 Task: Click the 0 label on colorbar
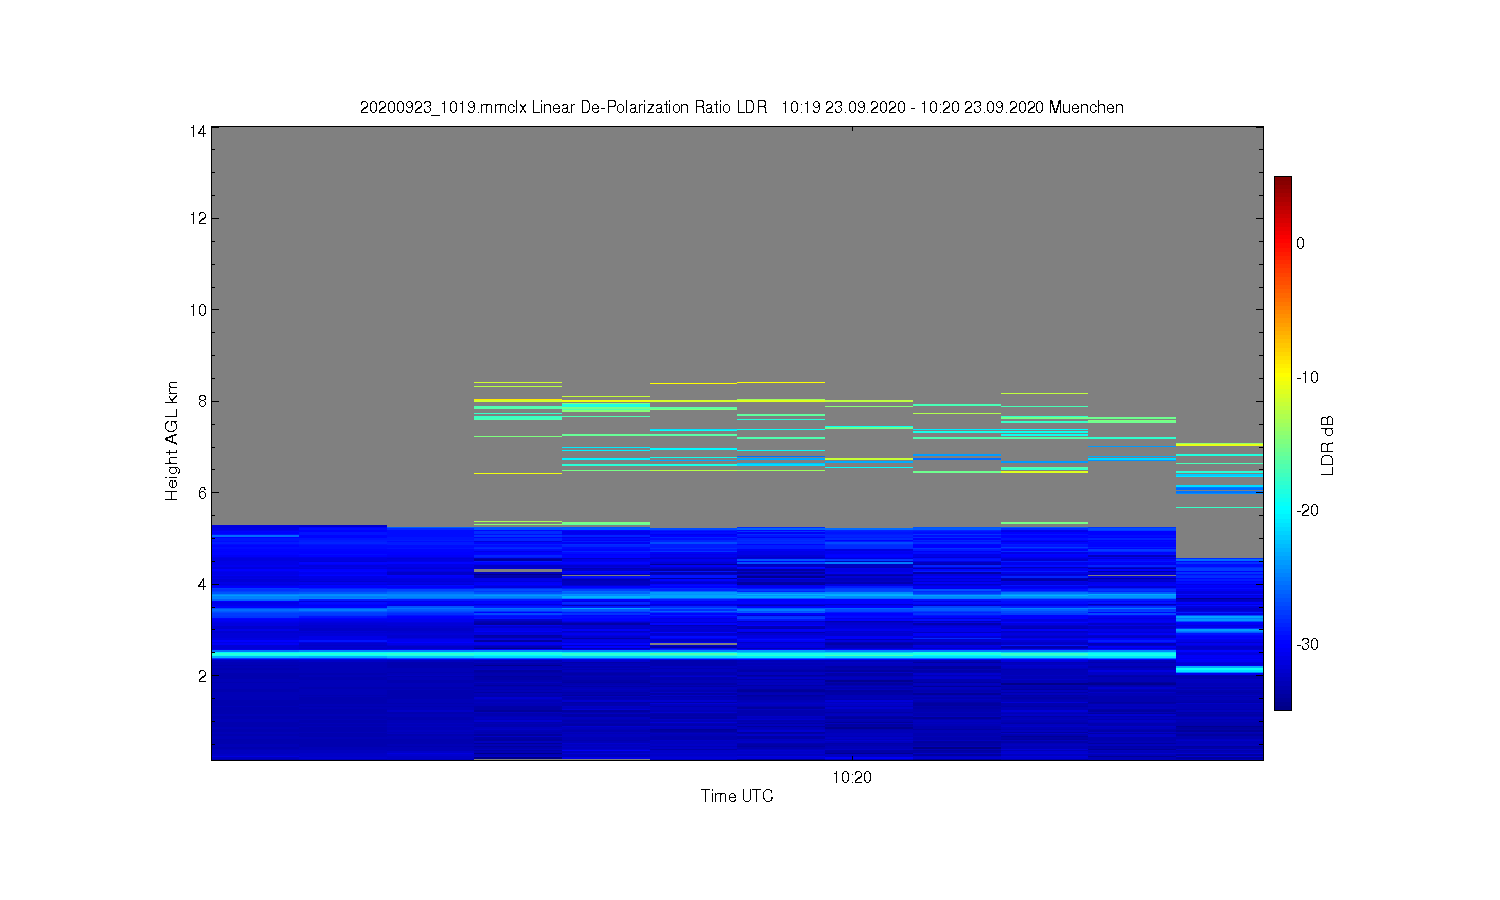(x=1300, y=243)
